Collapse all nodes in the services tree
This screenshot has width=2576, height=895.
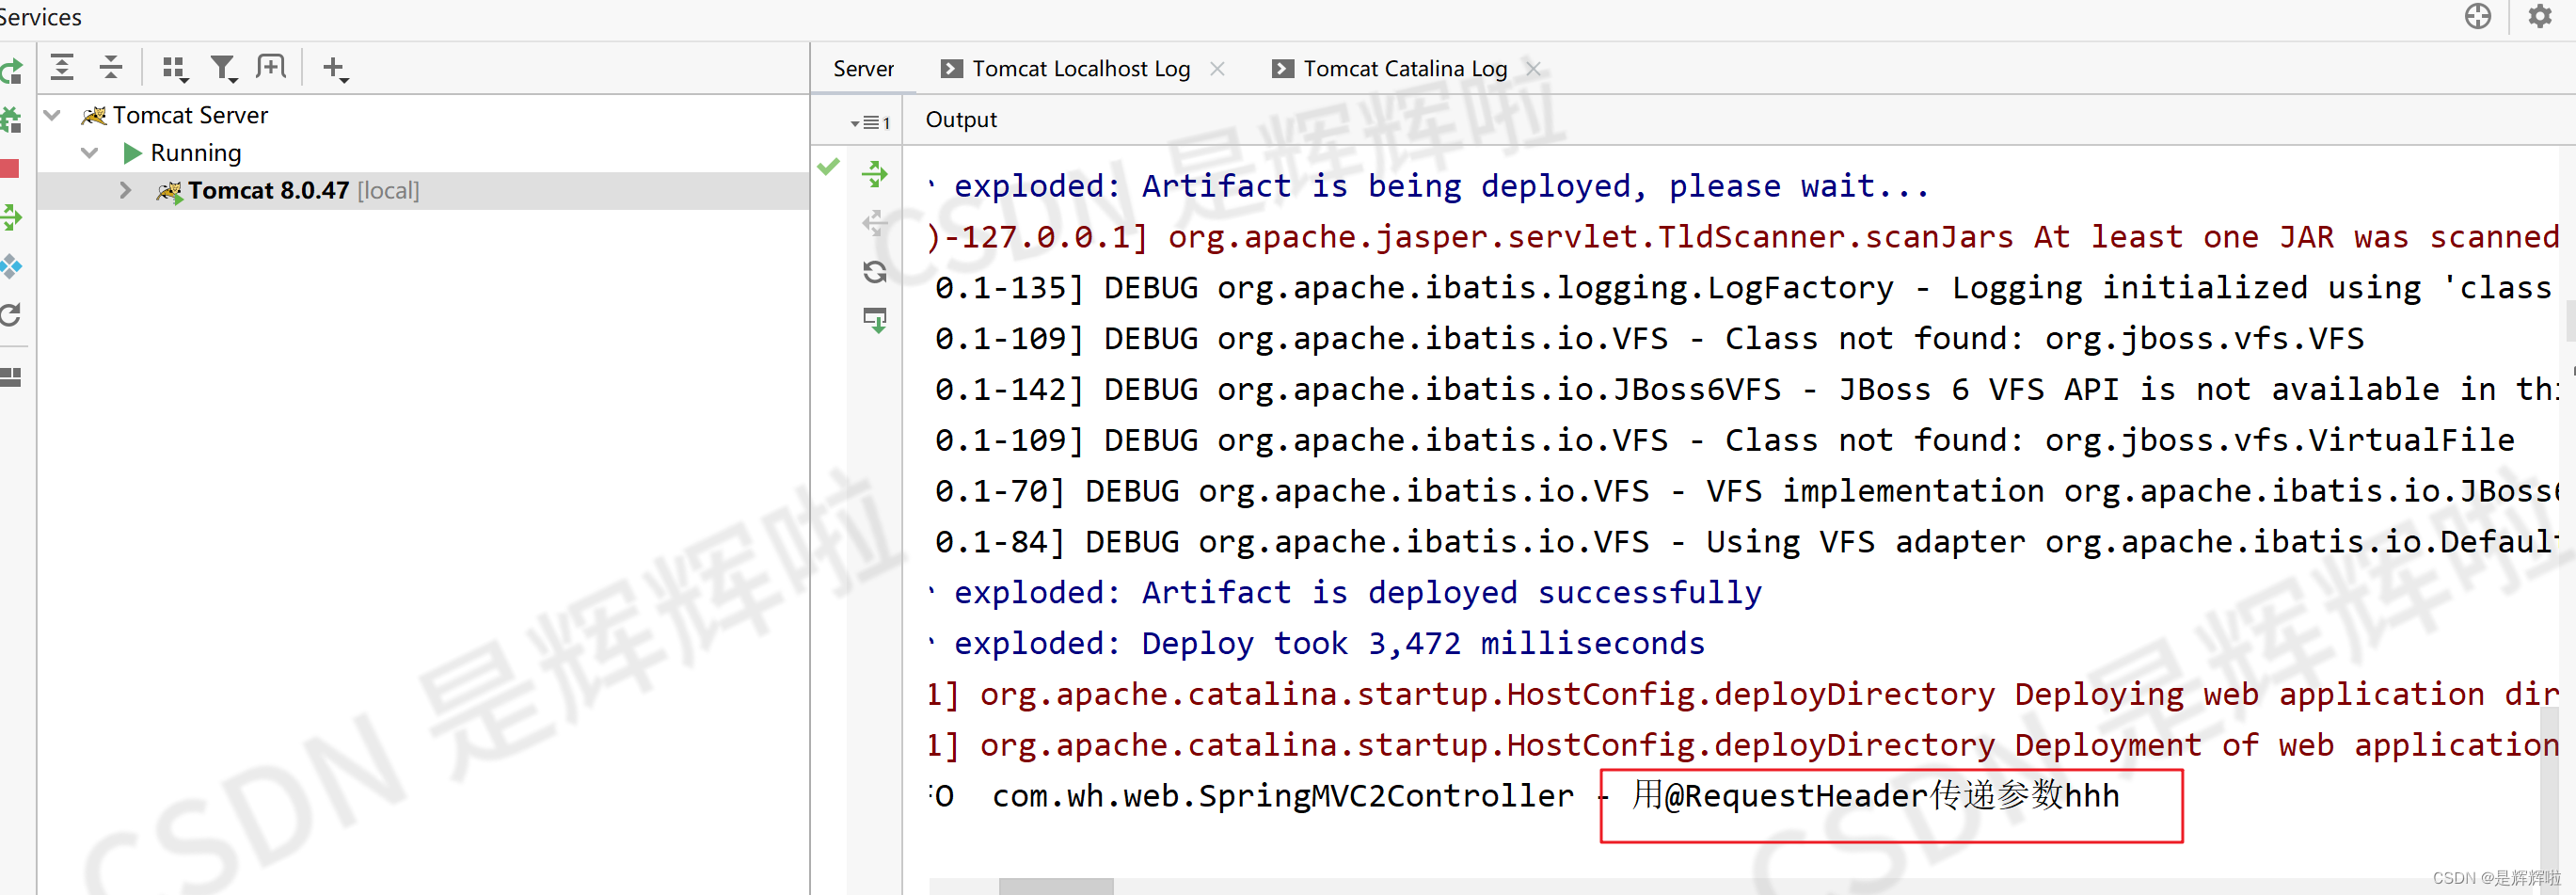tap(110, 67)
